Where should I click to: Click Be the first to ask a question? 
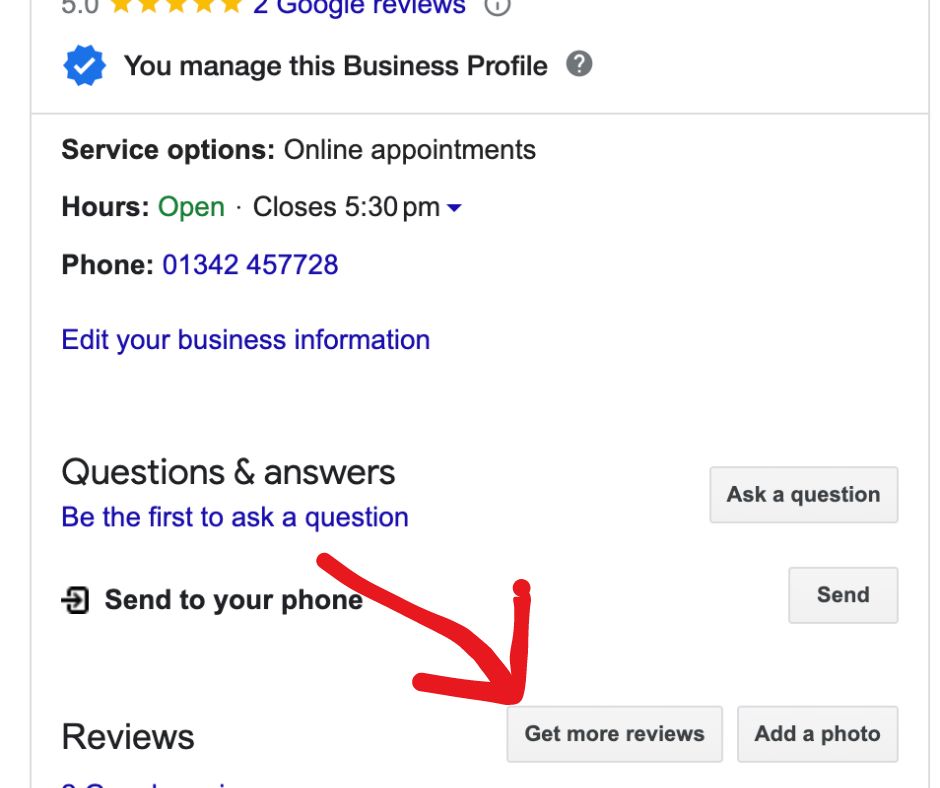(x=233, y=516)
